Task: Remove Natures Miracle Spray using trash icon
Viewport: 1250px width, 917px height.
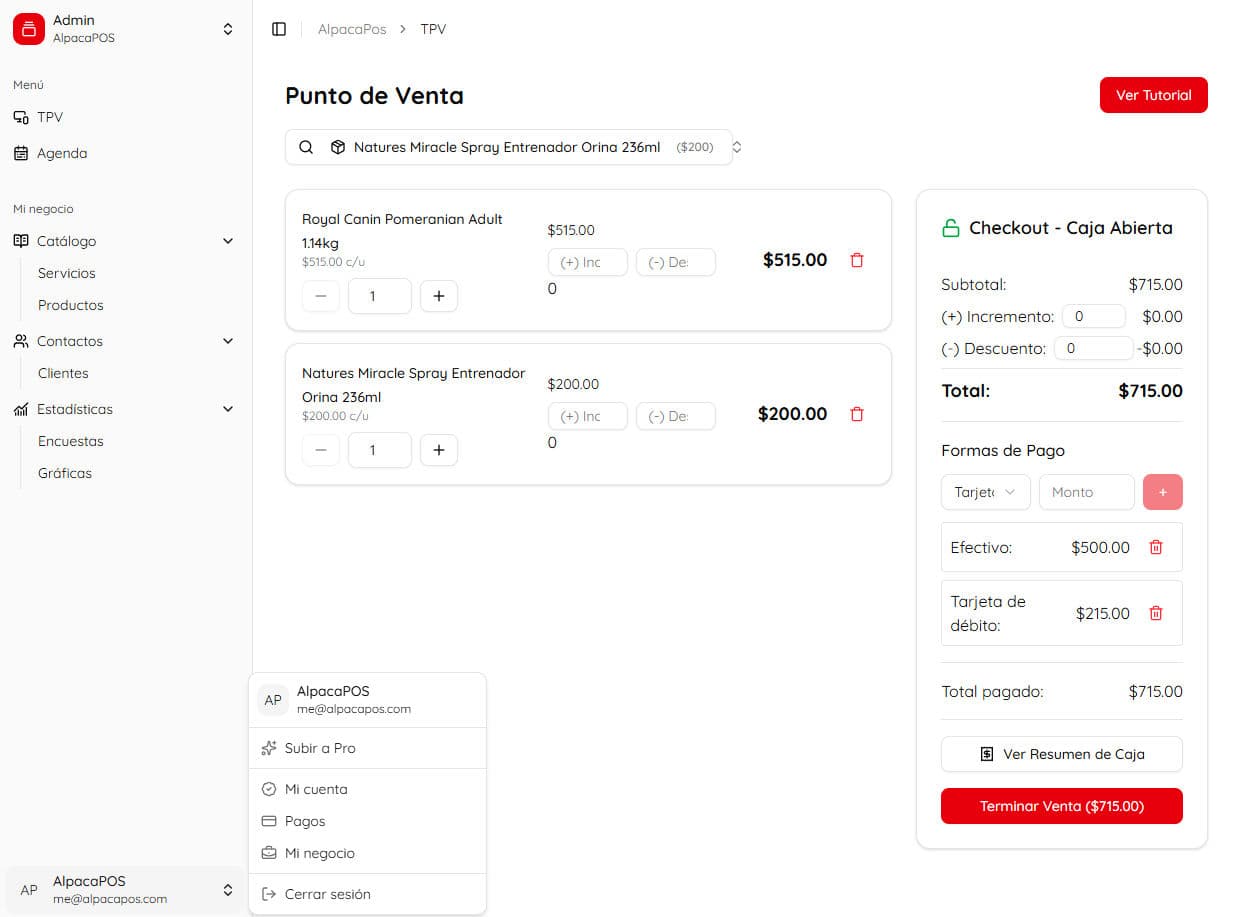Action: (856, 414)
